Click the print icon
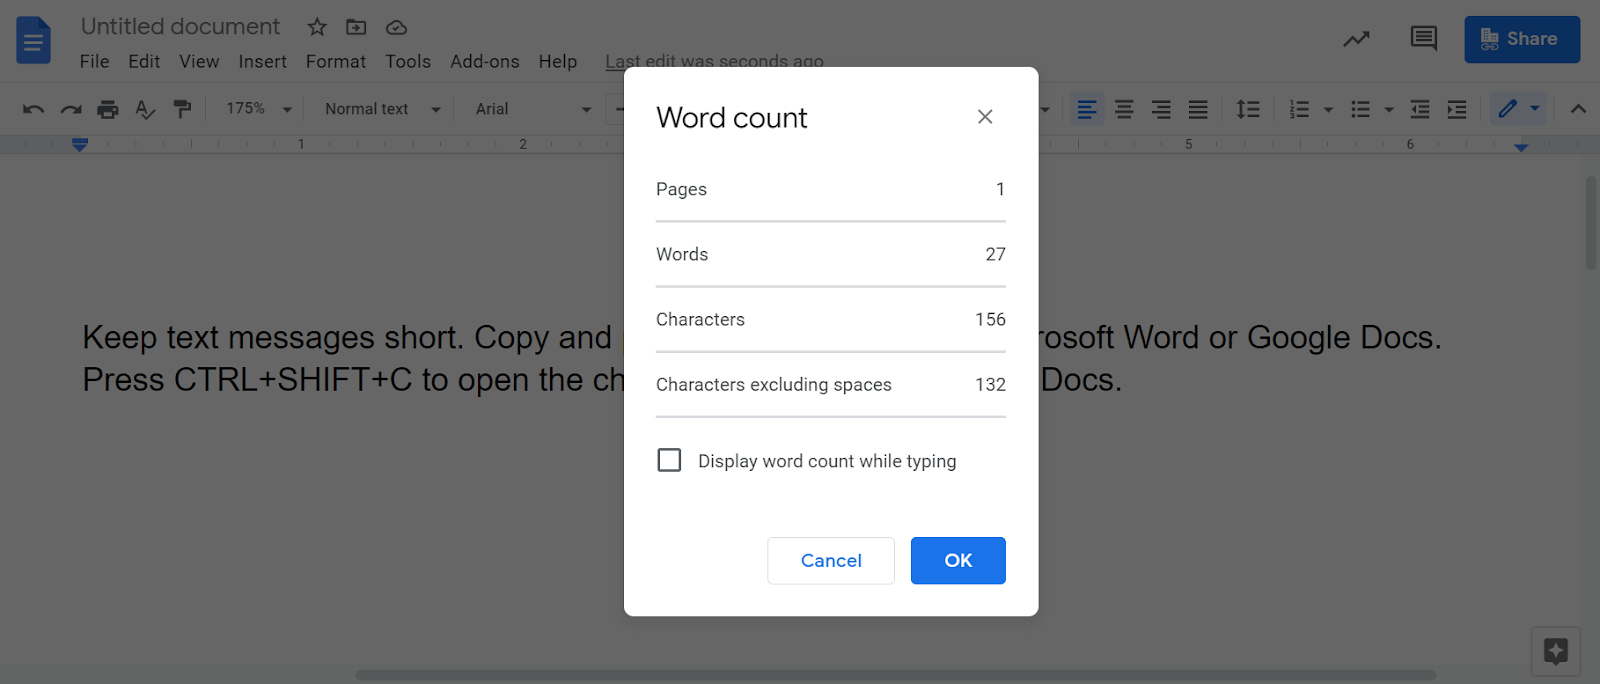This screenshot has width=1600, height=684. tap(108, 109)
